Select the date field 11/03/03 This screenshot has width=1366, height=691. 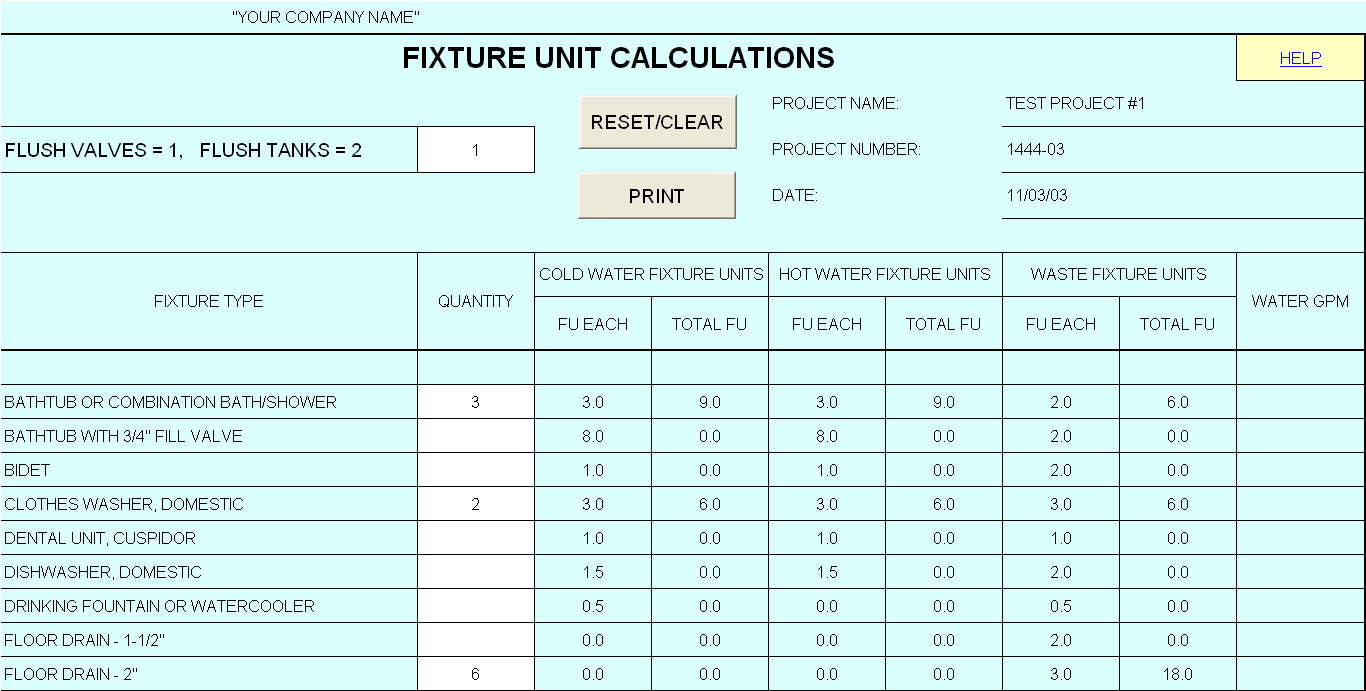1184,195
